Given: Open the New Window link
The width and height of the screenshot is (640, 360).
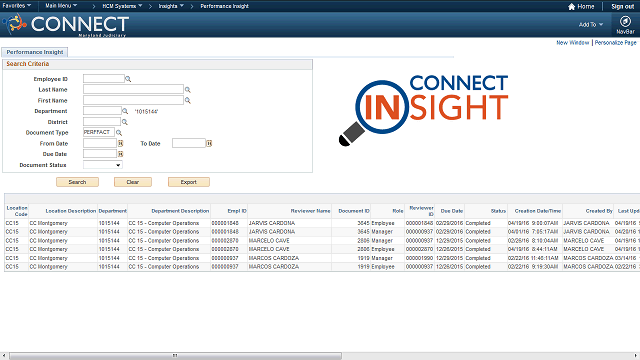Looking at the screenshot, I should coord(573,42).
